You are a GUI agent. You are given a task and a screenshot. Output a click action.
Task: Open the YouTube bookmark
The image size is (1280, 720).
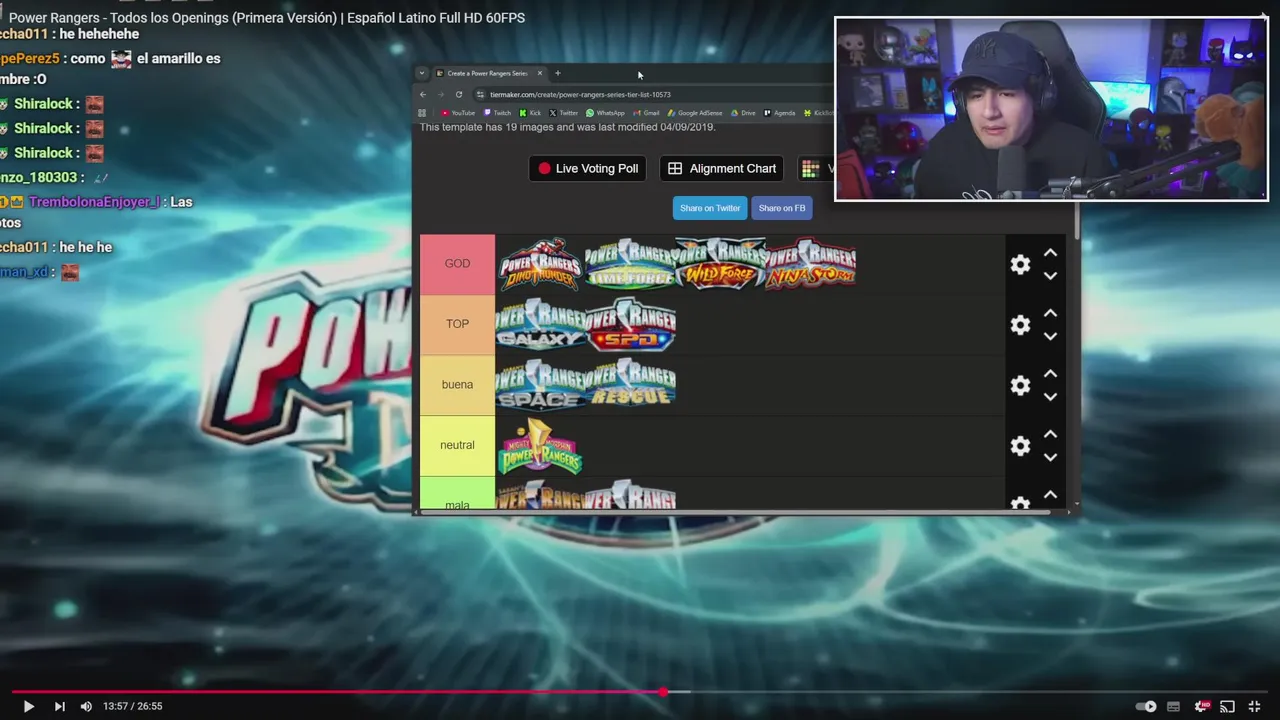point(458,113)
